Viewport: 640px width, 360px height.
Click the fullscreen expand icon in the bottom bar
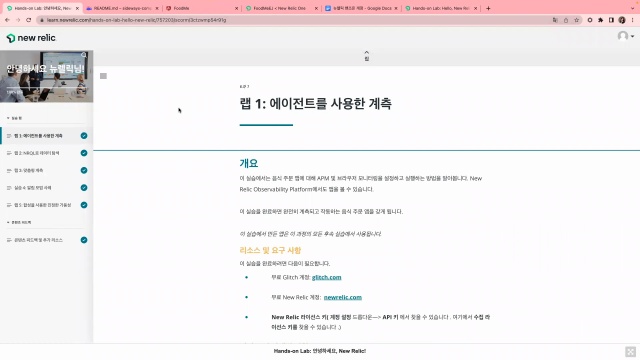pyautogui.click(x=630, y=351)
